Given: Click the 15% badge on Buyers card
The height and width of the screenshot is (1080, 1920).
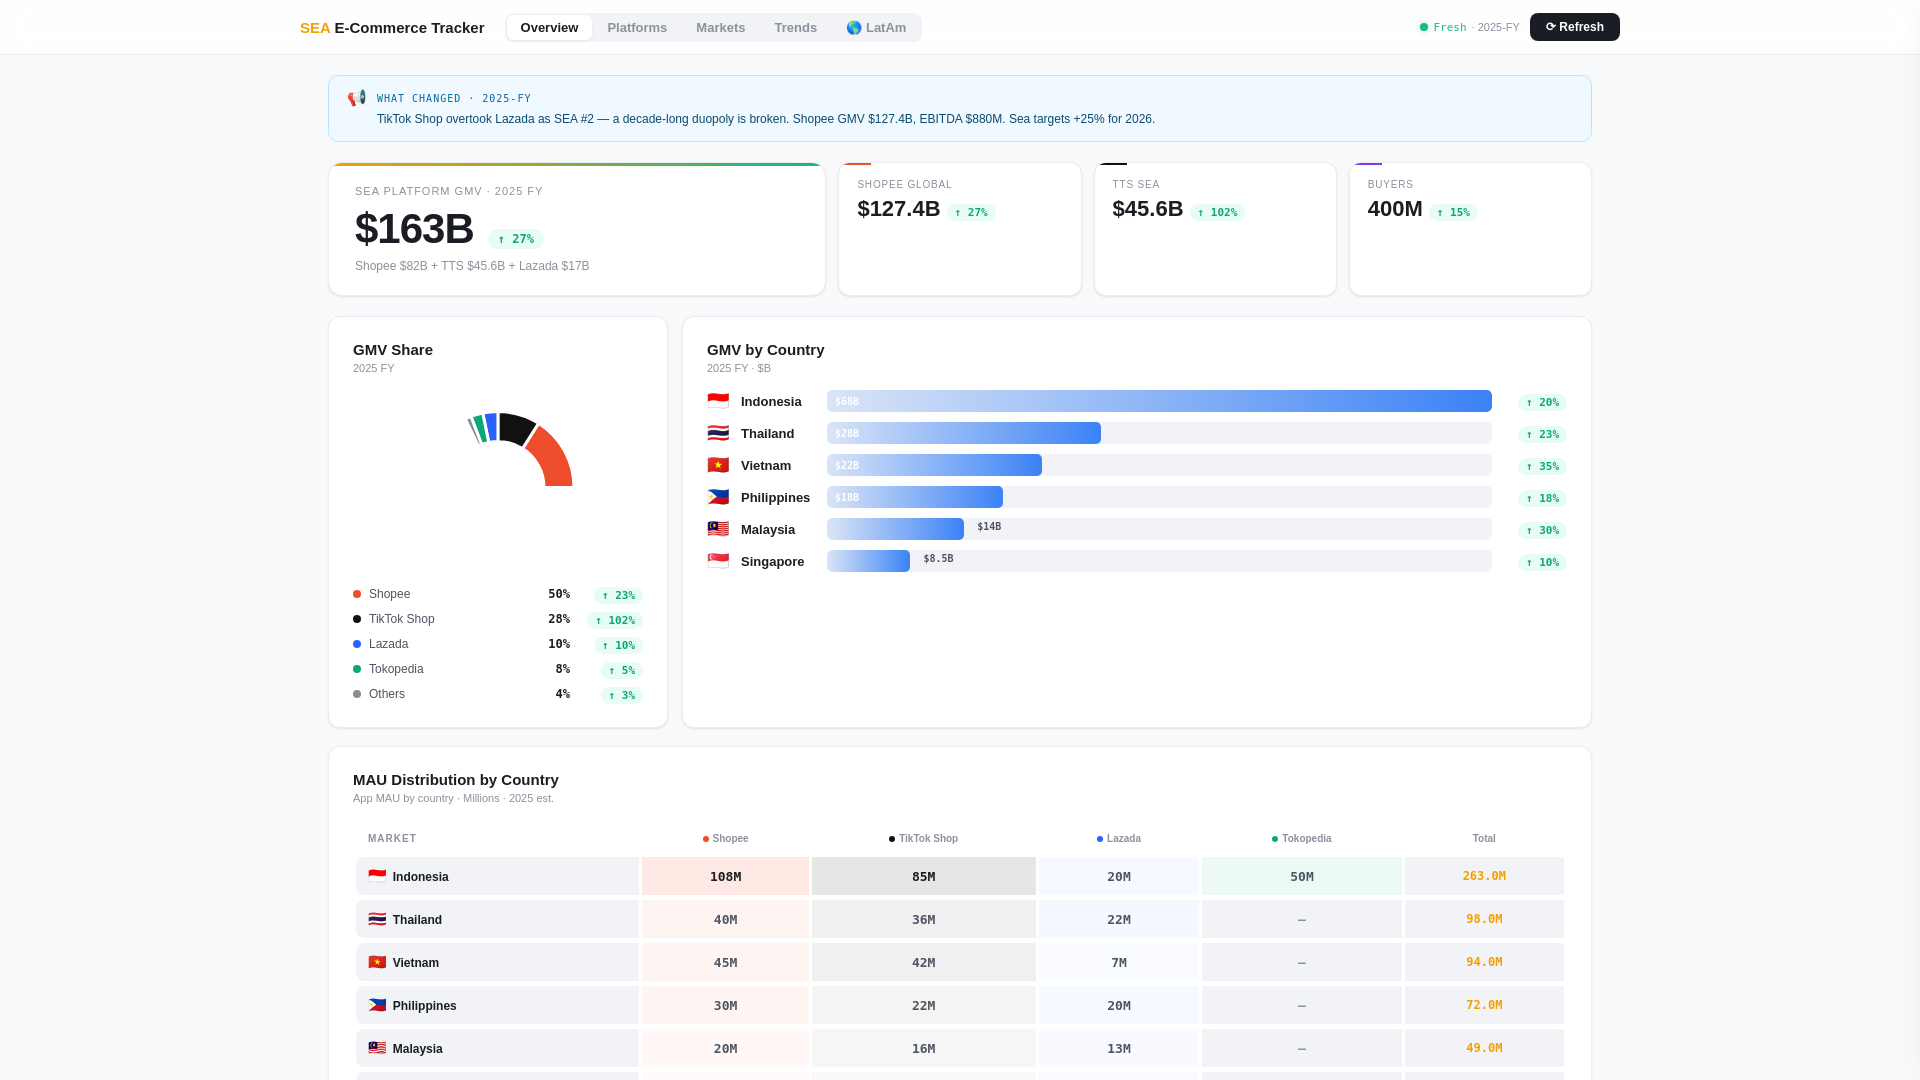Looking at the screenshot, I should point(1453,212).
